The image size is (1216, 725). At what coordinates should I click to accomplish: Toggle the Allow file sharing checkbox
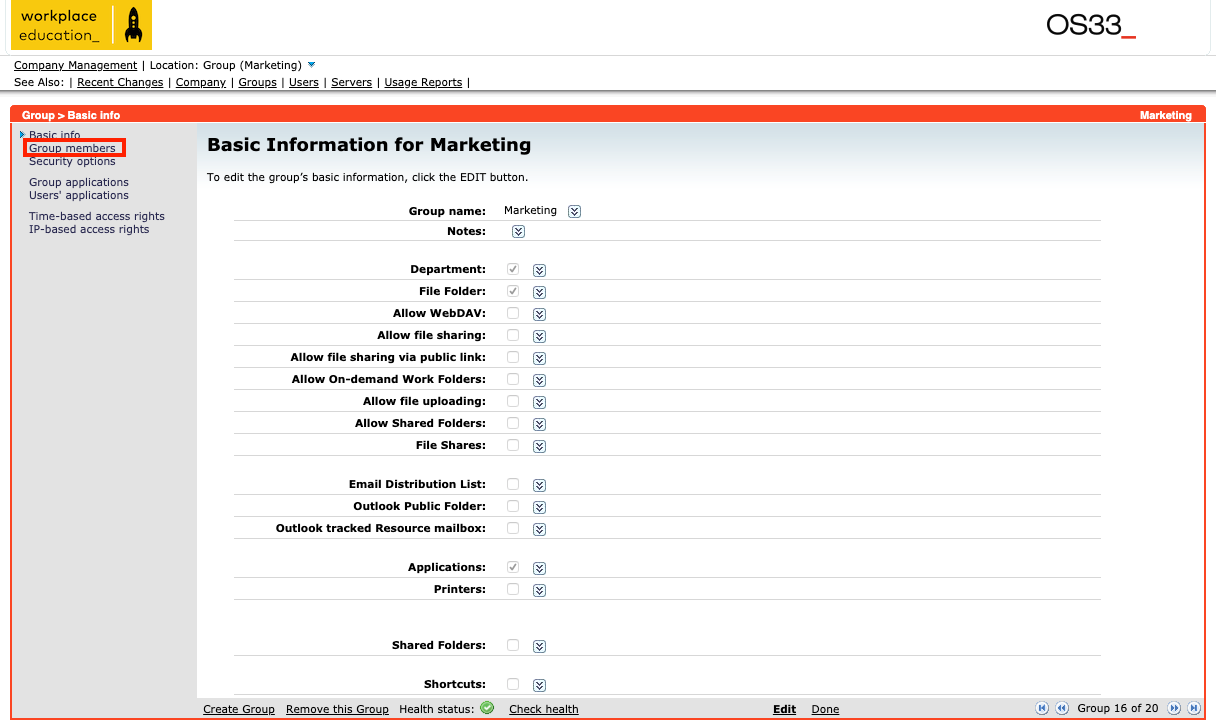[513, 335]
